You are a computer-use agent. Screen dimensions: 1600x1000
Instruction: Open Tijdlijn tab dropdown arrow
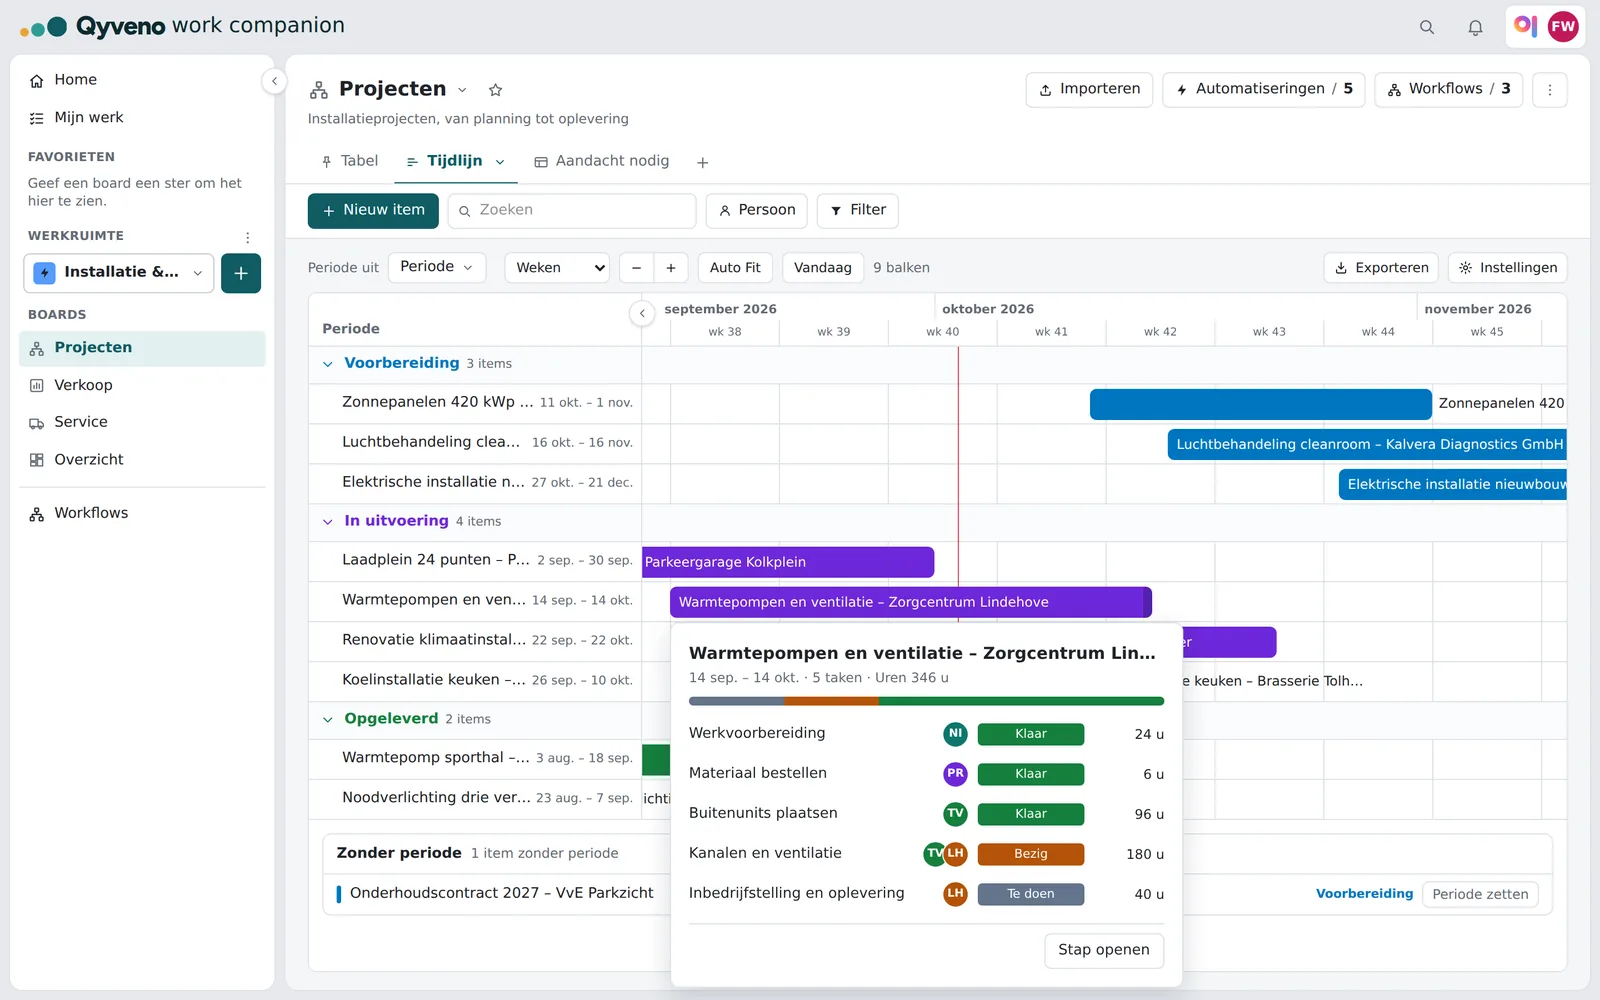coord(500,162)
